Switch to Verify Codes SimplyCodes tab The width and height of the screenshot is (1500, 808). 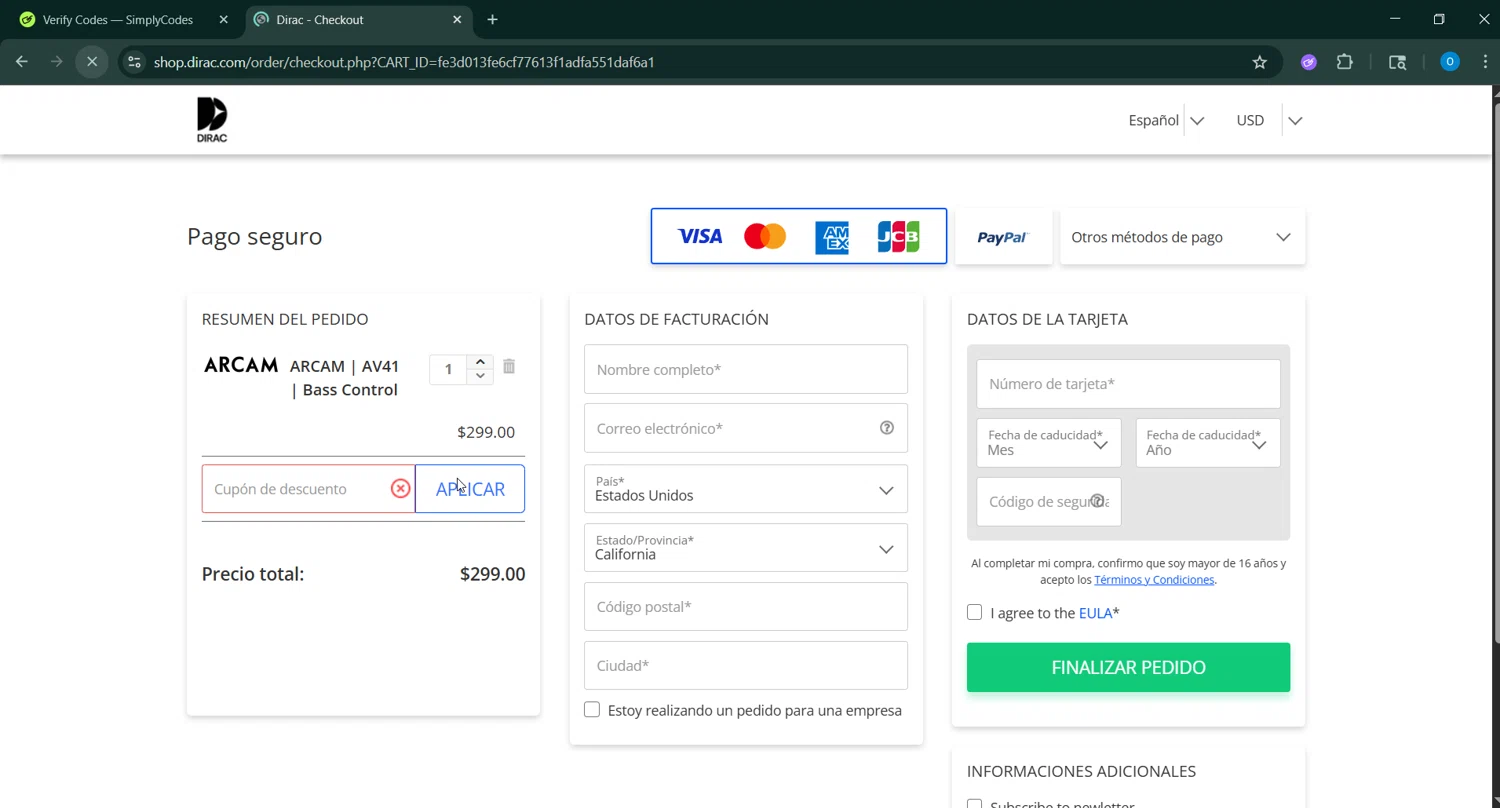(x=120, y=19)
